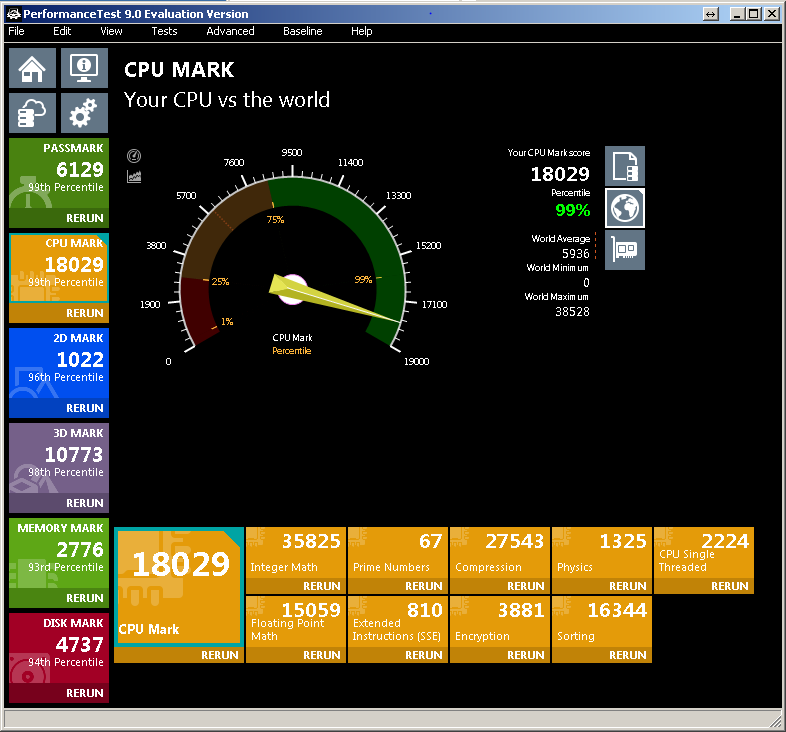The image size is (786, 732).
Task: Select the 2D Mark 1022 tile
Action: (59, 363)
